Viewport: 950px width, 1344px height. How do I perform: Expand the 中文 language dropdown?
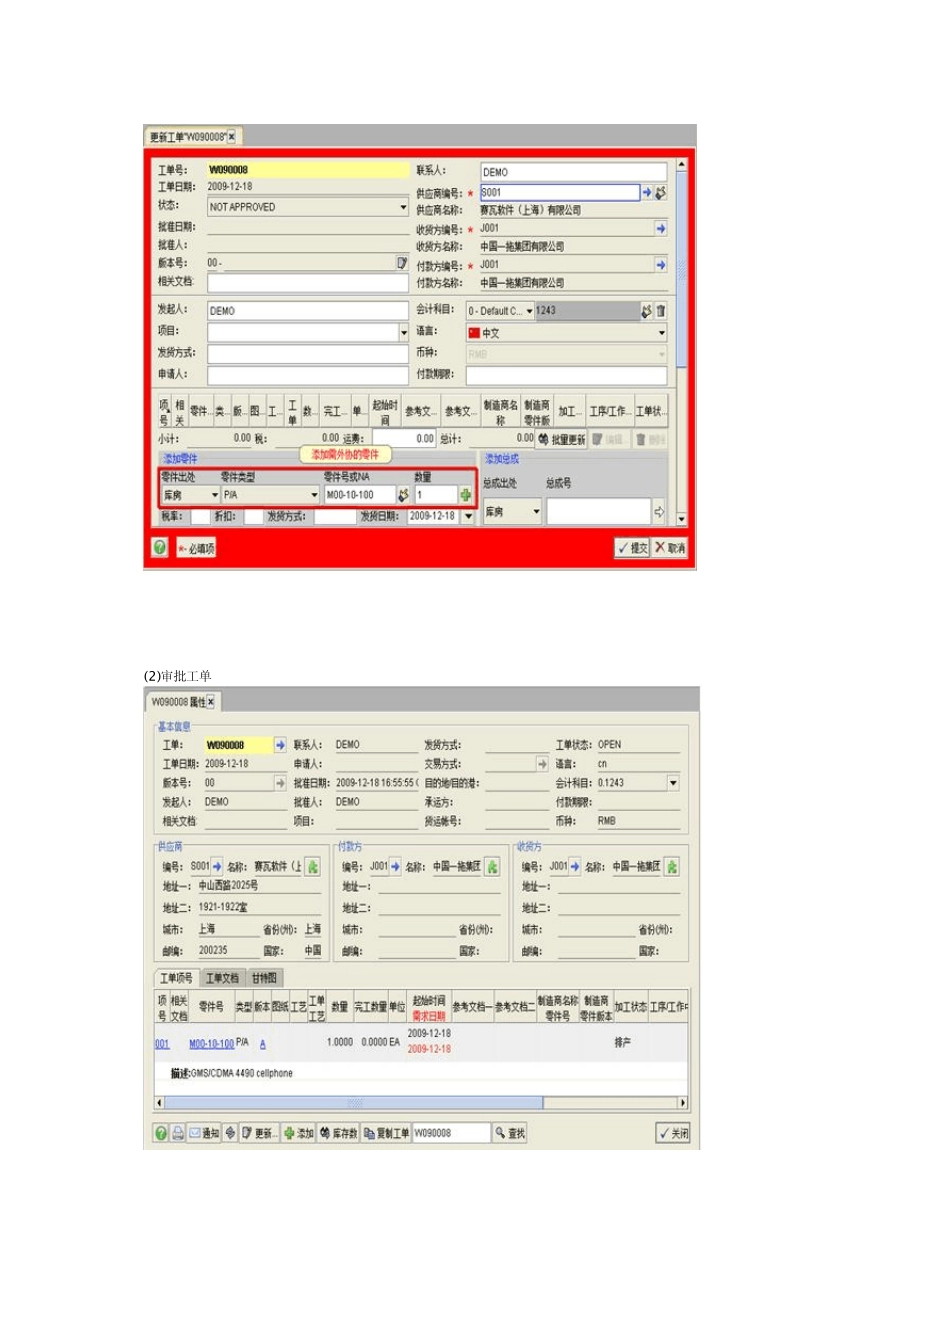click(x=661, y=333)
